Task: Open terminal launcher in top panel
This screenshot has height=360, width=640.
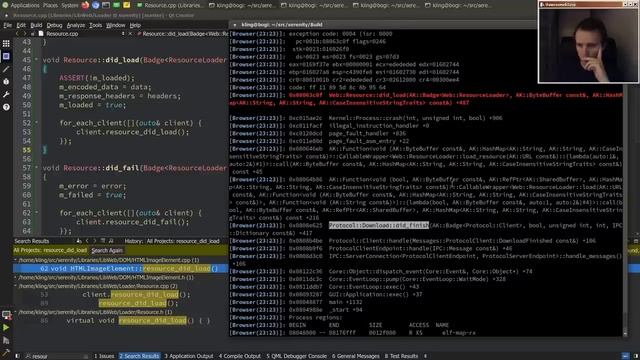Action: click(x=106, y=5)
